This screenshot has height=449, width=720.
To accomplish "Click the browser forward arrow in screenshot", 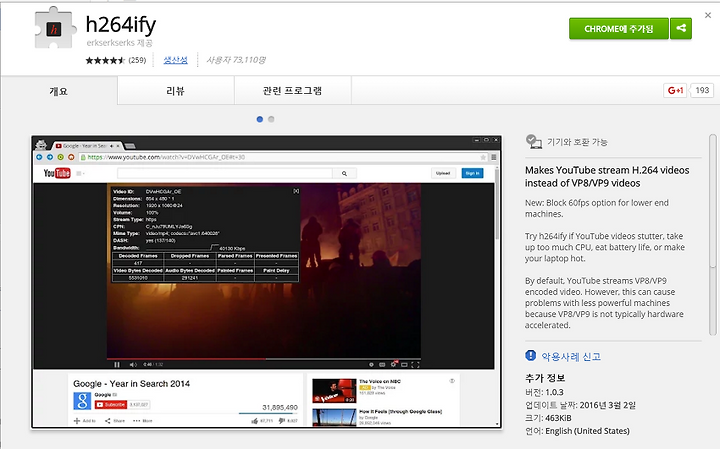I will pyautogui.click(x=50, y=157).
